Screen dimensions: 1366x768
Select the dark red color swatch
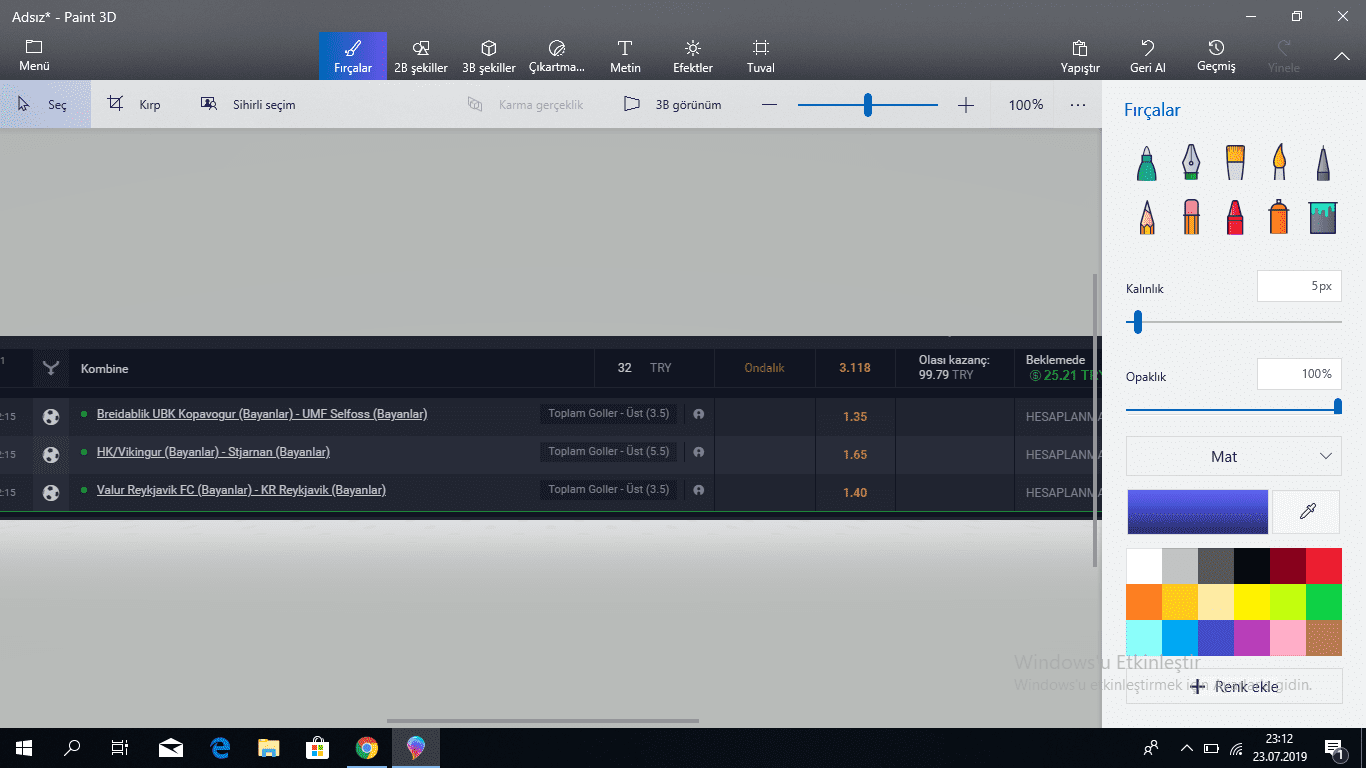1288,566
